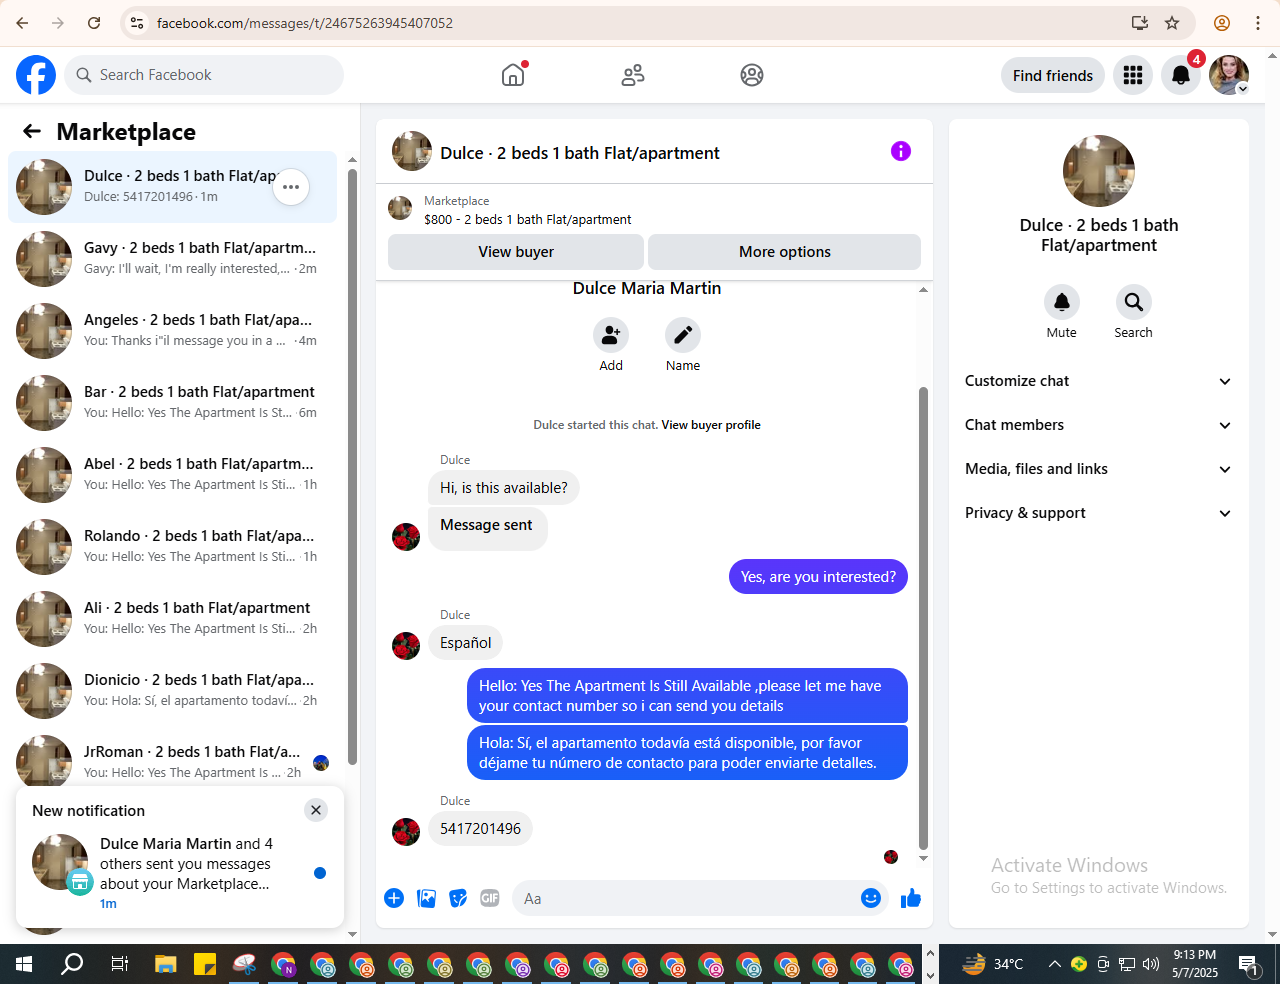This screenshot has width=1280, height=984.
Task: Click the Yes, are you interested? message
Action: coord(818,577)
